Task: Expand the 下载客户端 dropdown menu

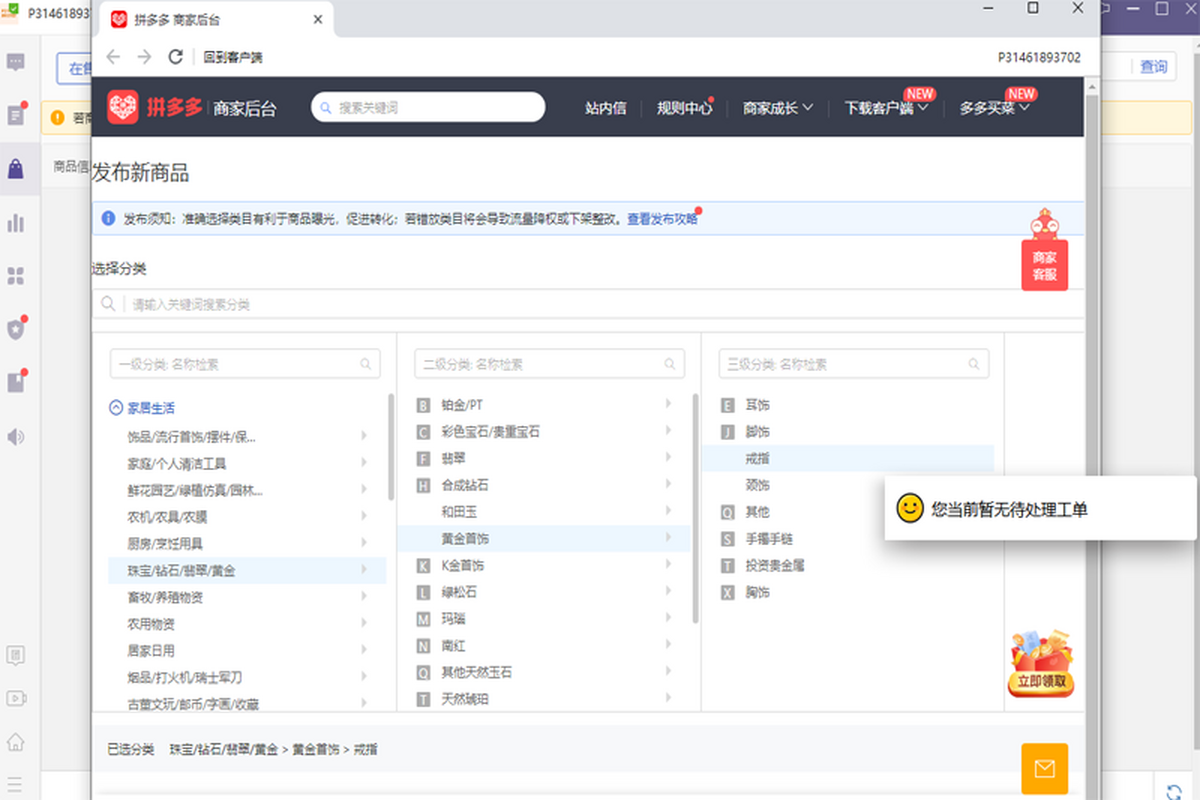Action: pyautogui.click(x=886, y=108)
